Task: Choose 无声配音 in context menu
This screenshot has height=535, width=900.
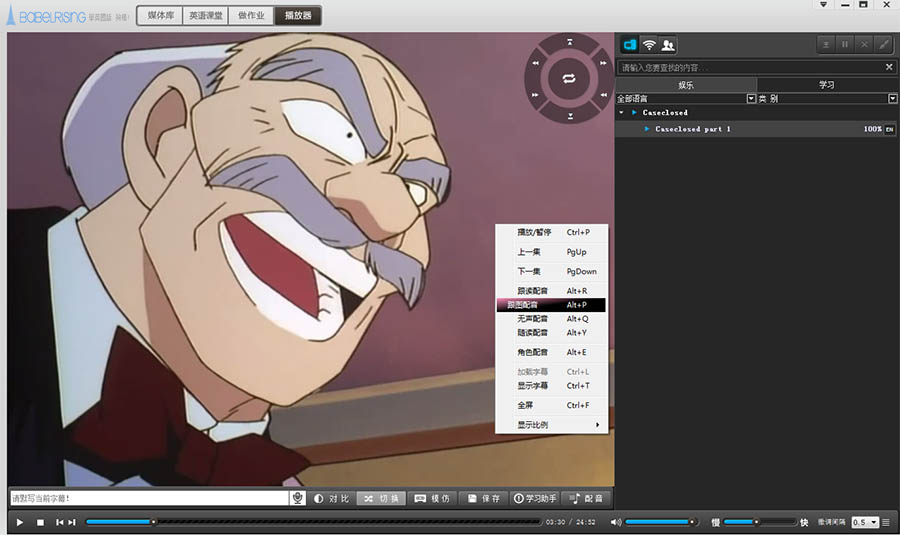Action: (x=552, y=319)
